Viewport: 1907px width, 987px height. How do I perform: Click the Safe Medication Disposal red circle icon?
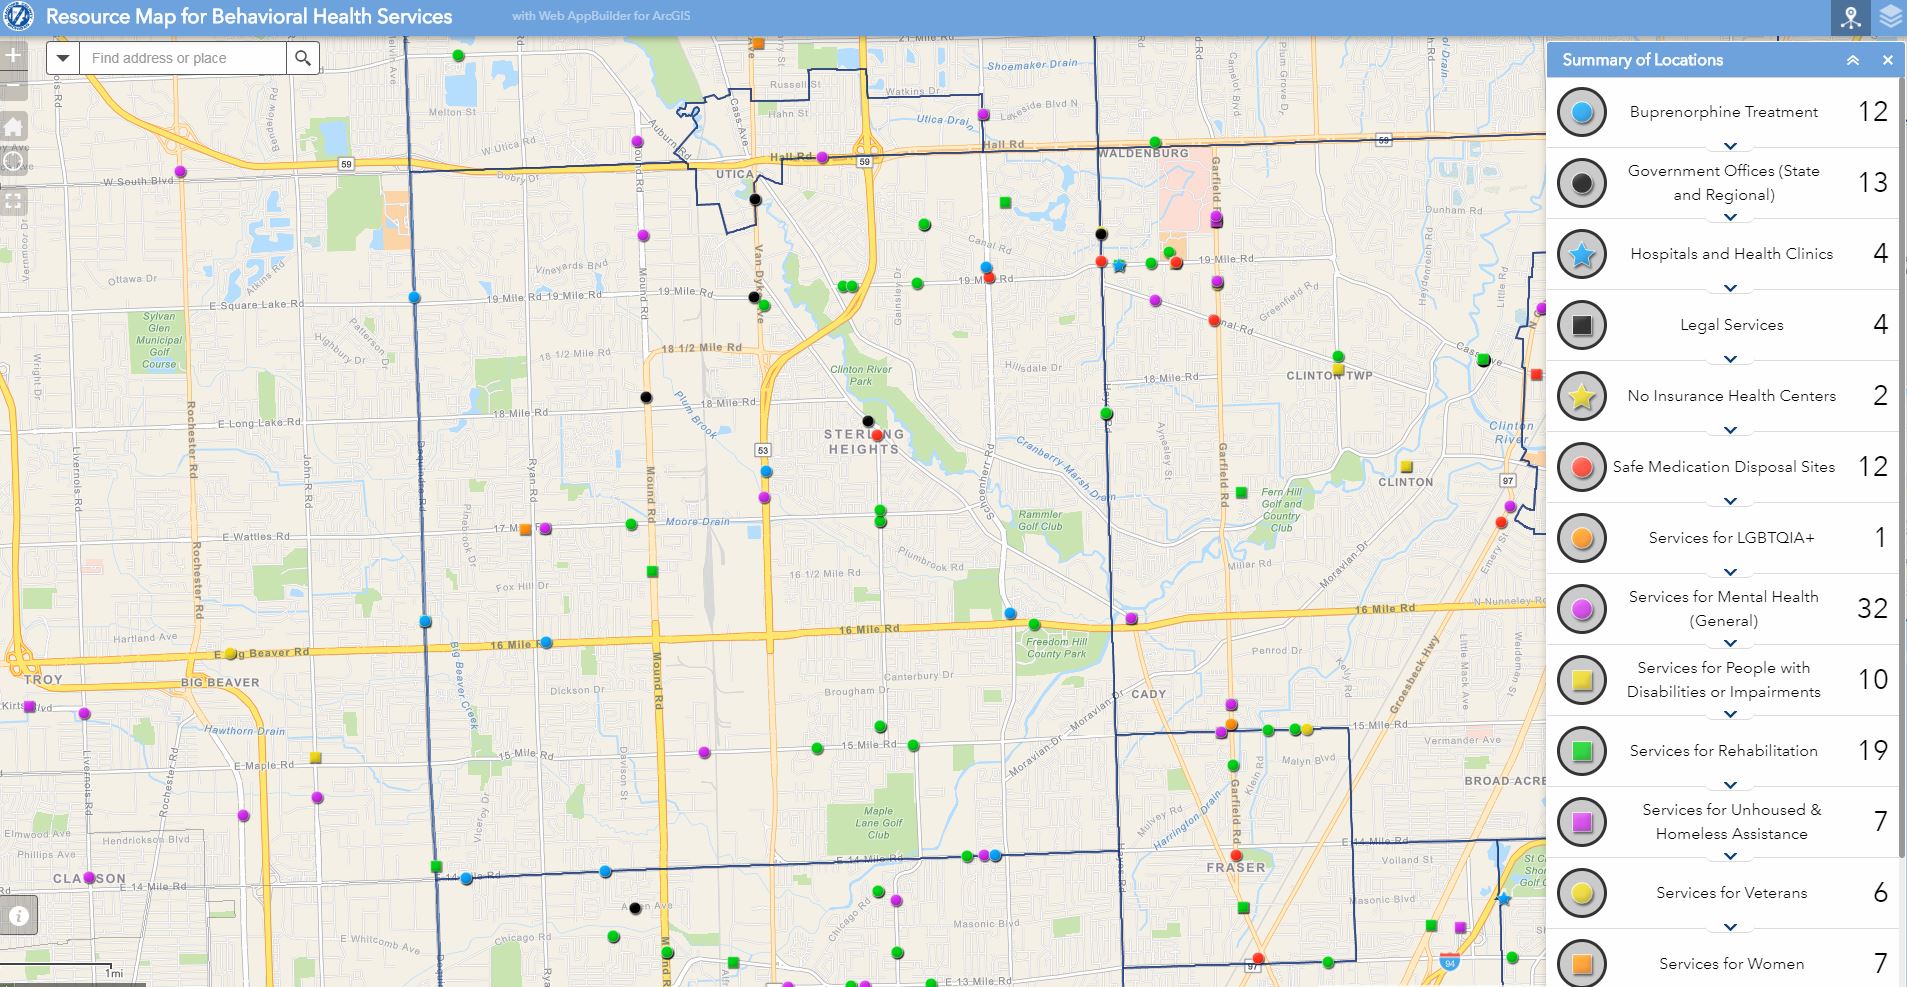pyautogui.click(x=1581, y=467)
